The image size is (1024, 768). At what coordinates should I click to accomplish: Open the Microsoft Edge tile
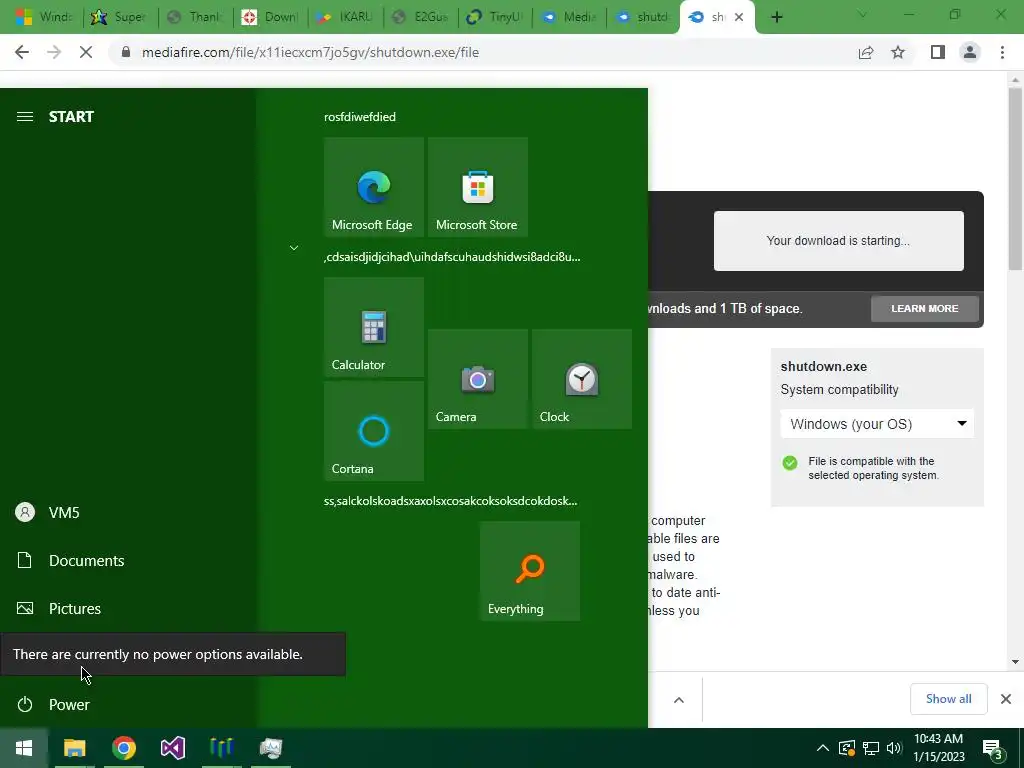374,187
